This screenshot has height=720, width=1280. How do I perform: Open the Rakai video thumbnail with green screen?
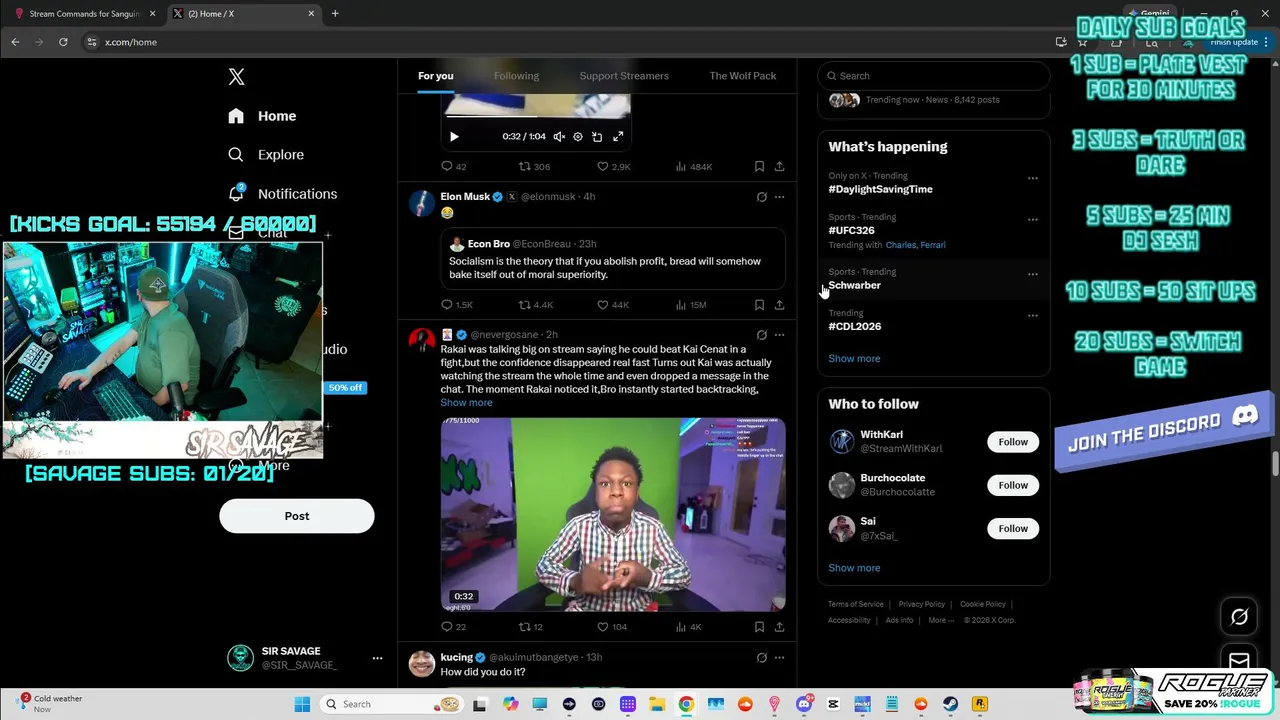coord(613,514)
